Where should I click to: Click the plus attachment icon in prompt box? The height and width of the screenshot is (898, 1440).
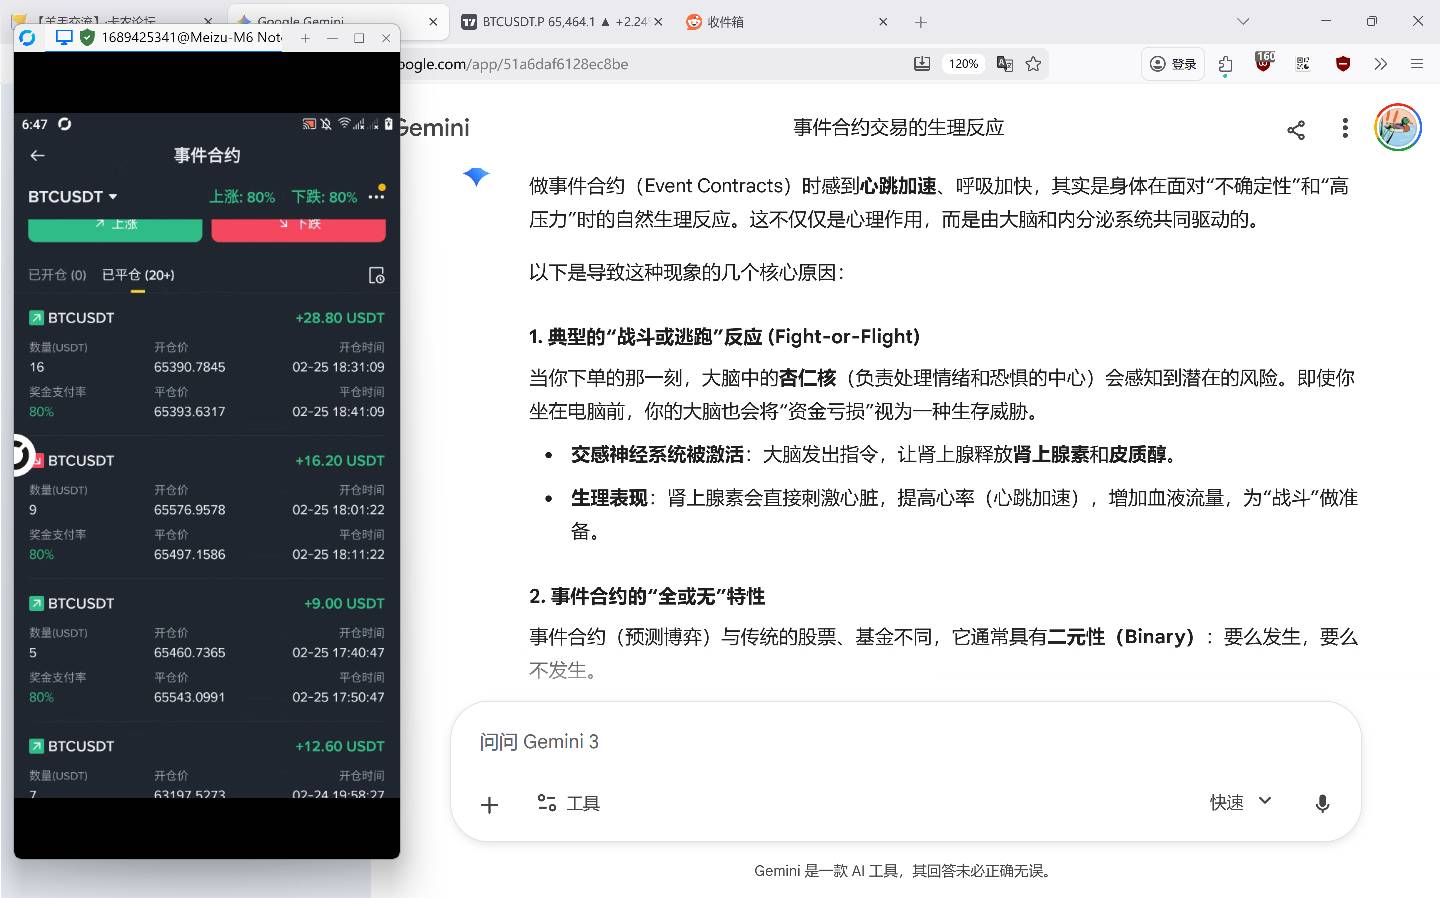point(489,804)
